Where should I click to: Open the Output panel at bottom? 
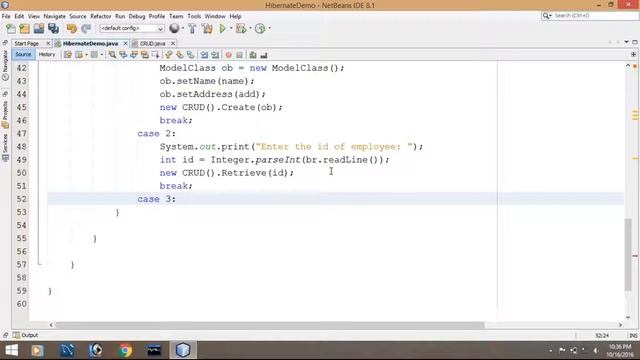[25, 335]
